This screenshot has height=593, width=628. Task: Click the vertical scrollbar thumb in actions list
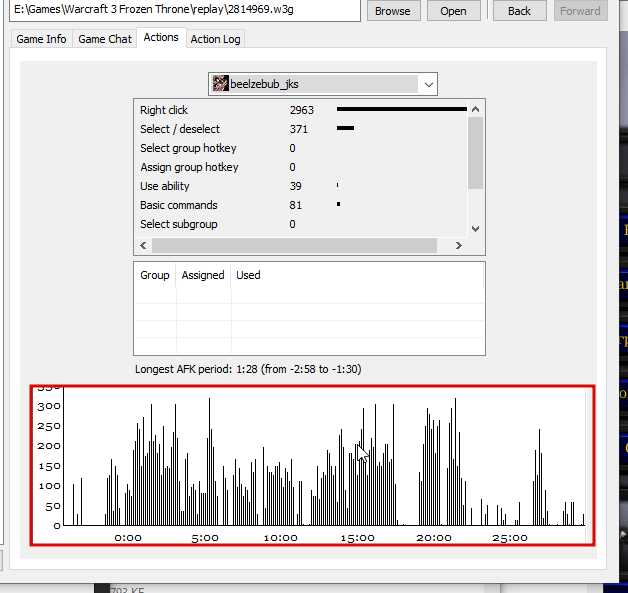(x=475, y=153)
